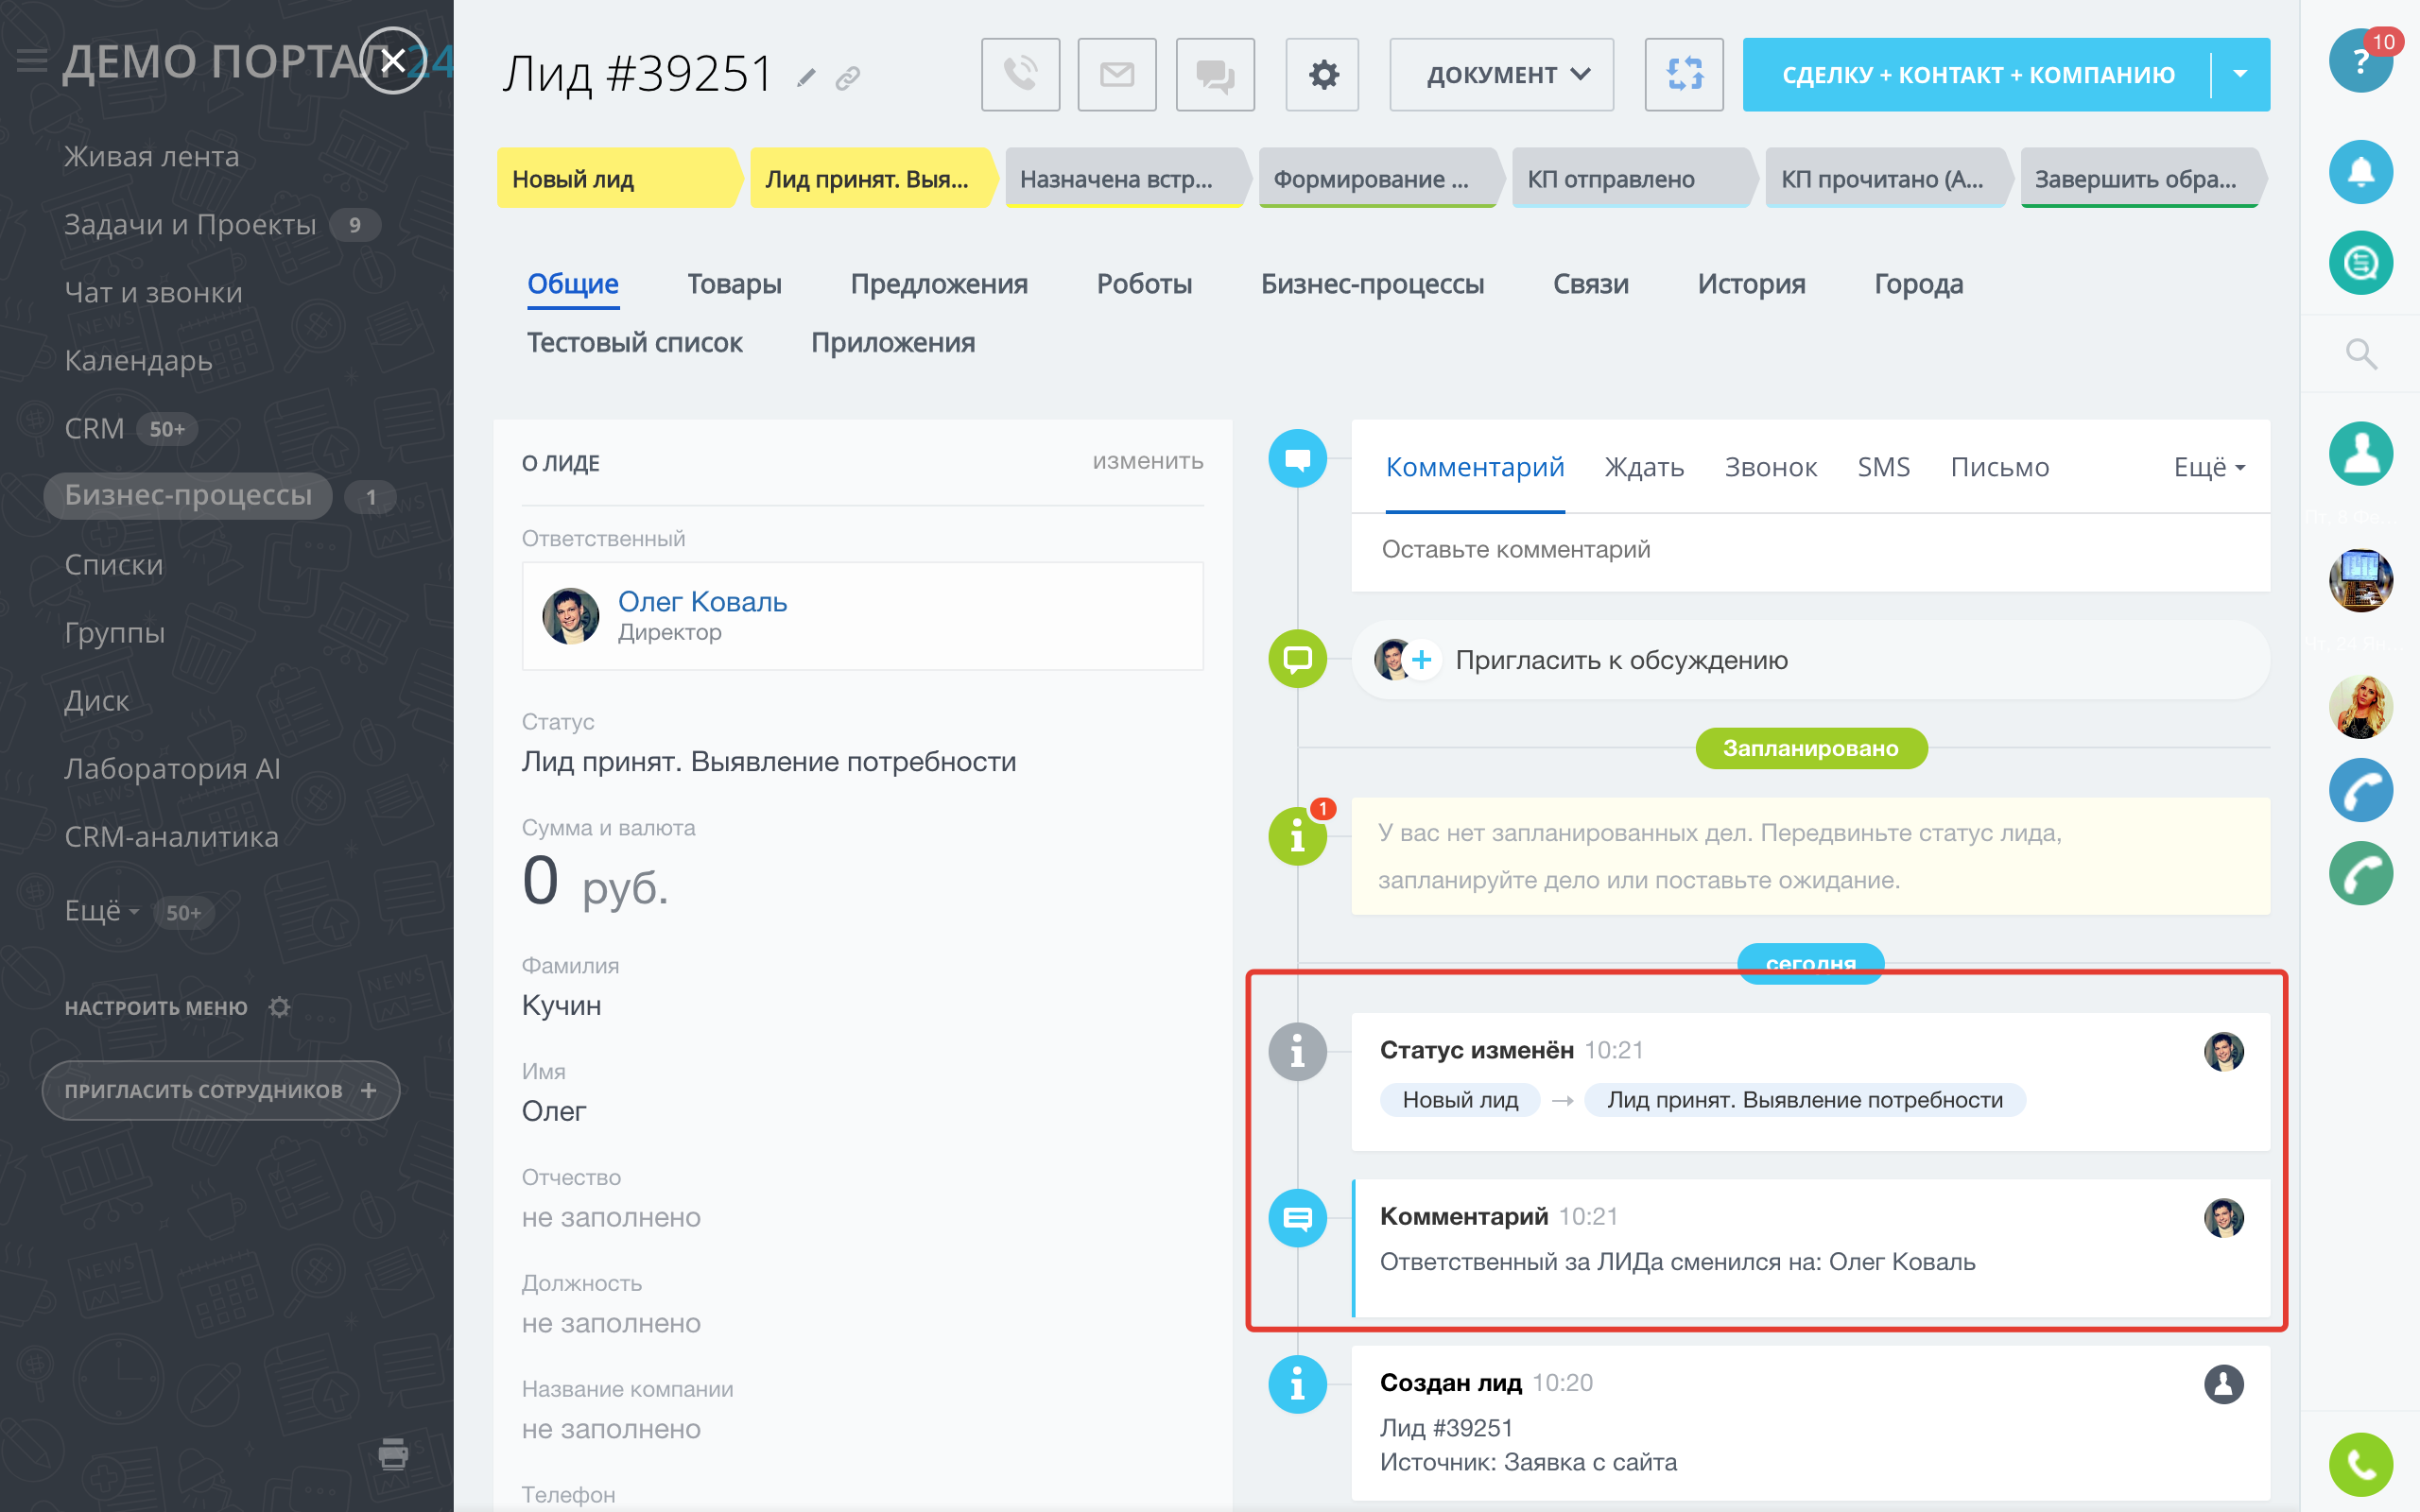Click the phone call icon in the lead header
The image size is (2420, 1512).
(x=1020, y=75)
